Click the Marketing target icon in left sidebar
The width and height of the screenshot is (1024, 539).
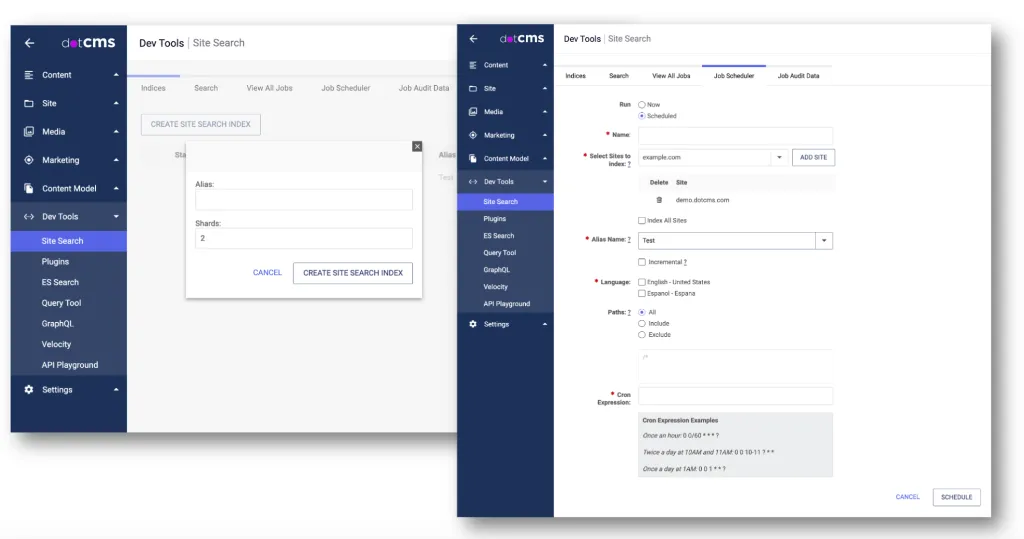coord(29,160)
